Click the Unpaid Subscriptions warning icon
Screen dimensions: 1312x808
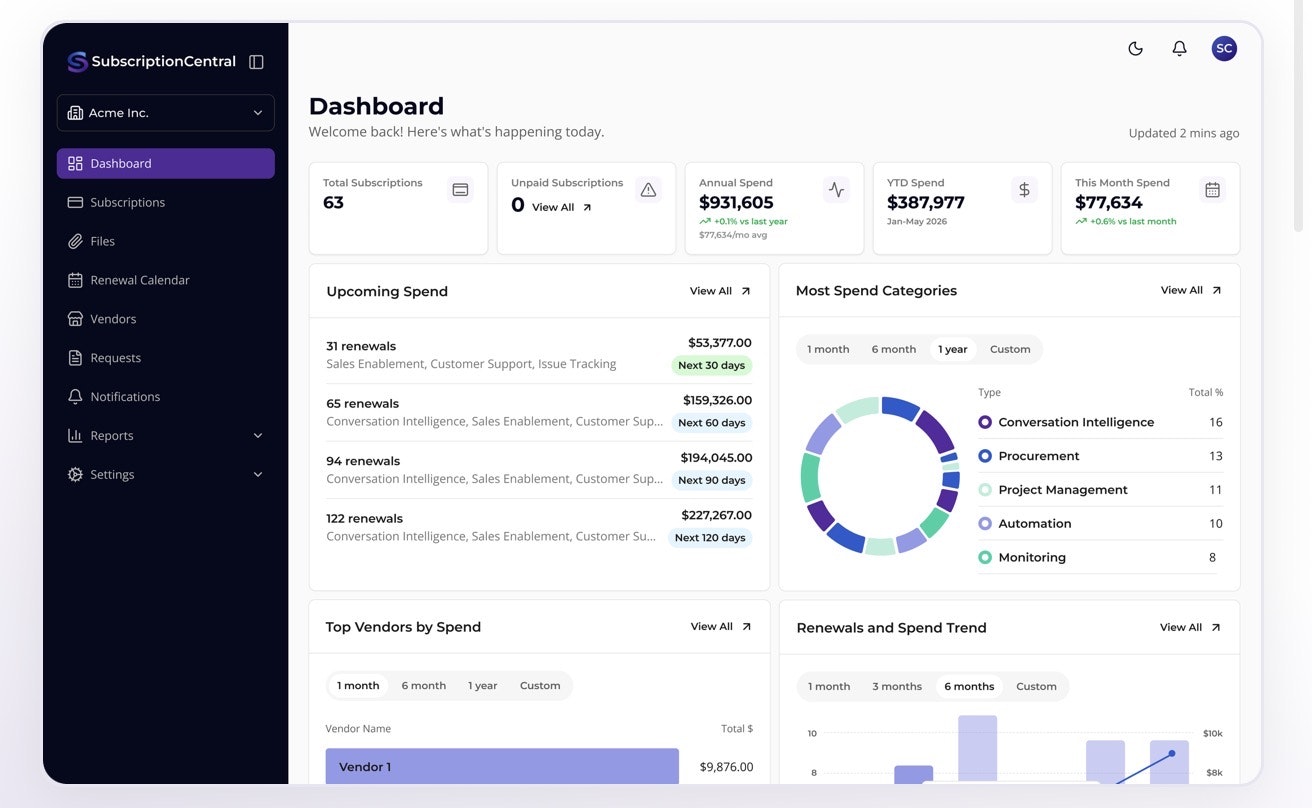click(x=648, y=190)
